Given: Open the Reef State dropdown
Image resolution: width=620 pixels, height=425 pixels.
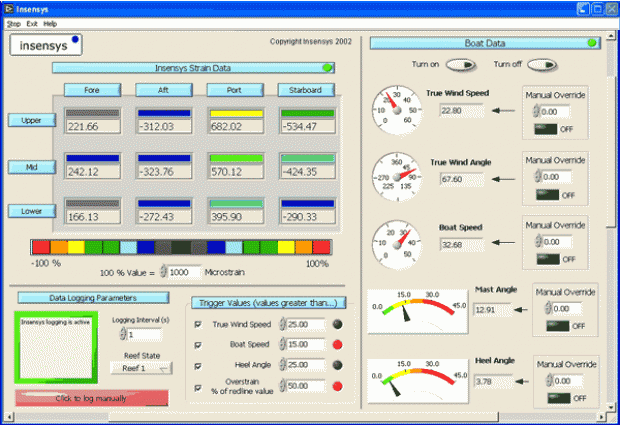Looking at the screenshot, I should (141, 367).
